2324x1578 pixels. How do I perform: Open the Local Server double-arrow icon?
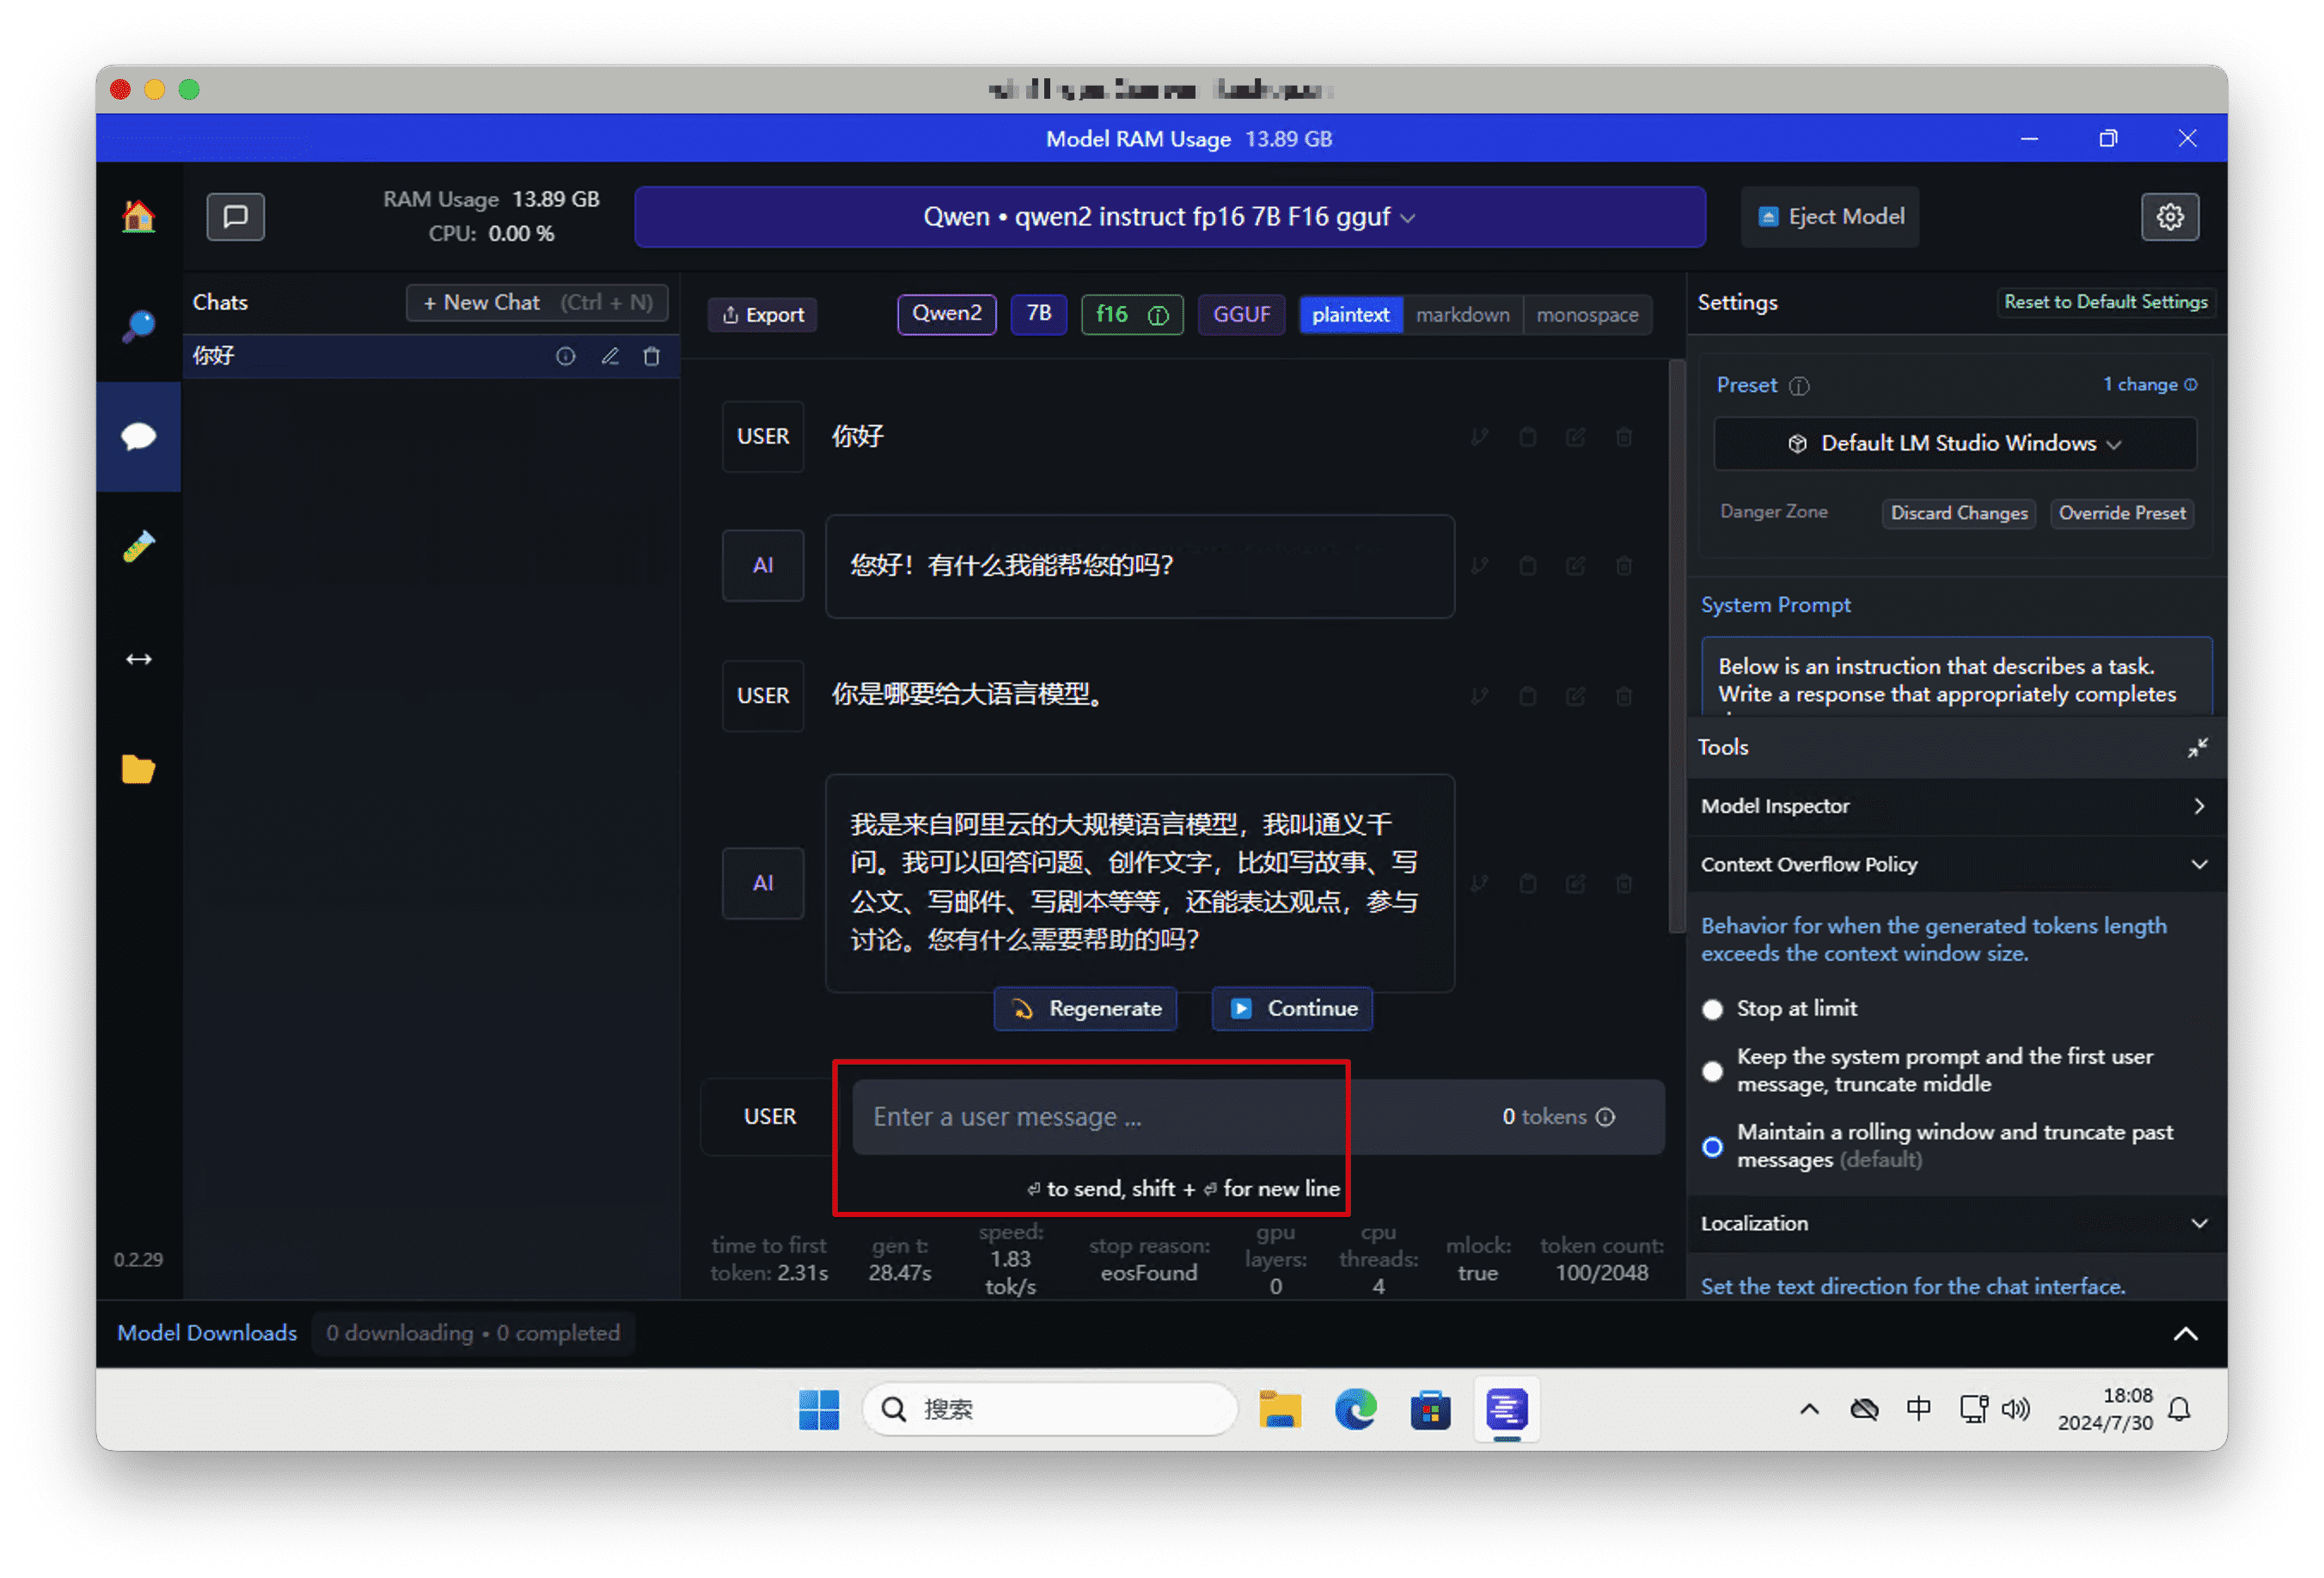coord(138,659)
